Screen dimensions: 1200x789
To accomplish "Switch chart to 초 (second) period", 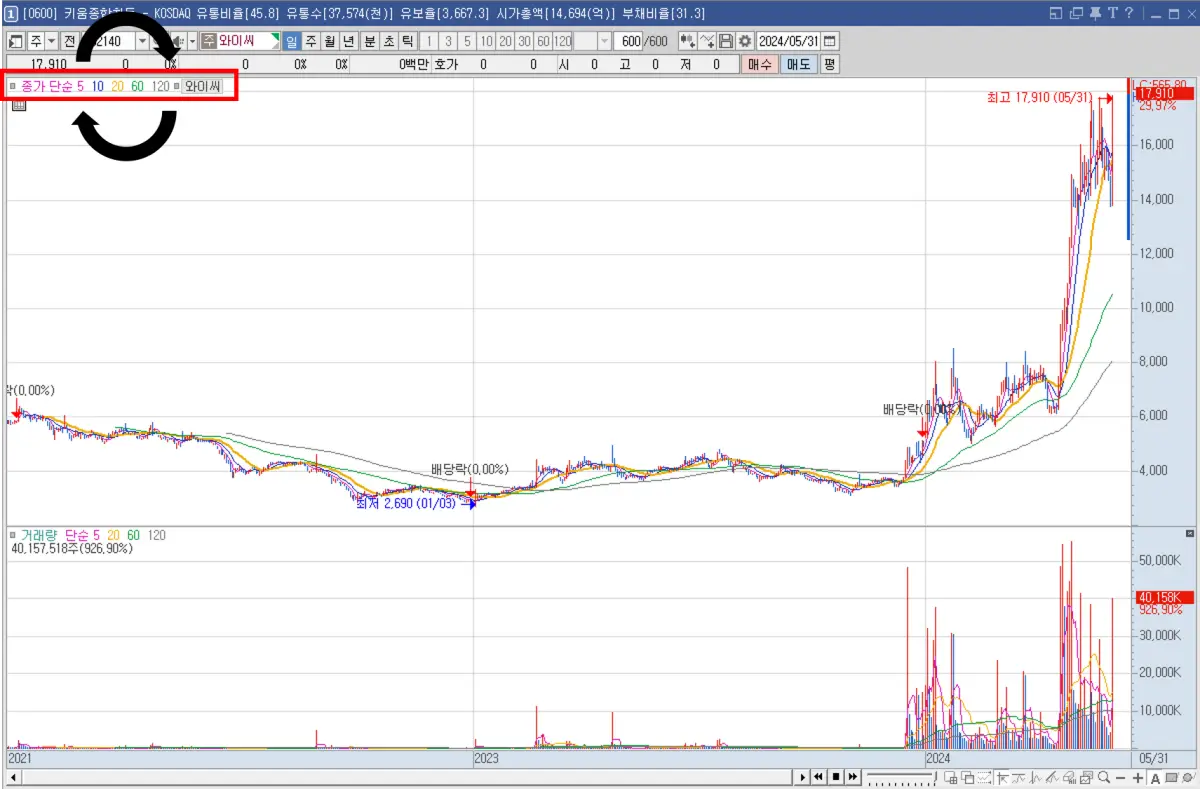I will tap(388, 41).
